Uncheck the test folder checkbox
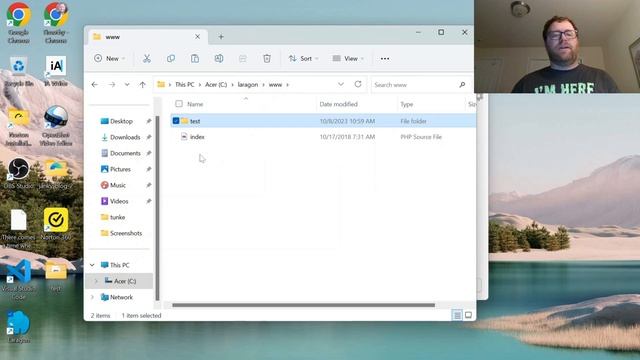Viewport: 640px width, 360px height. (x=176, y=121)
